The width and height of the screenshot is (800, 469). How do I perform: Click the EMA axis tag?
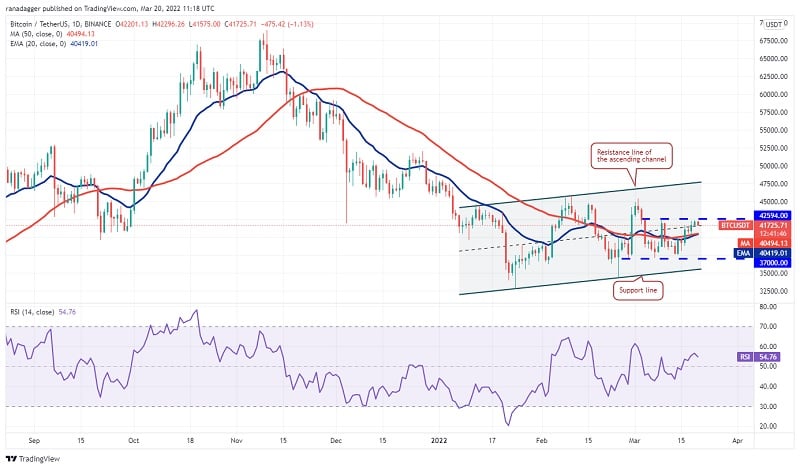click(743, 253)
